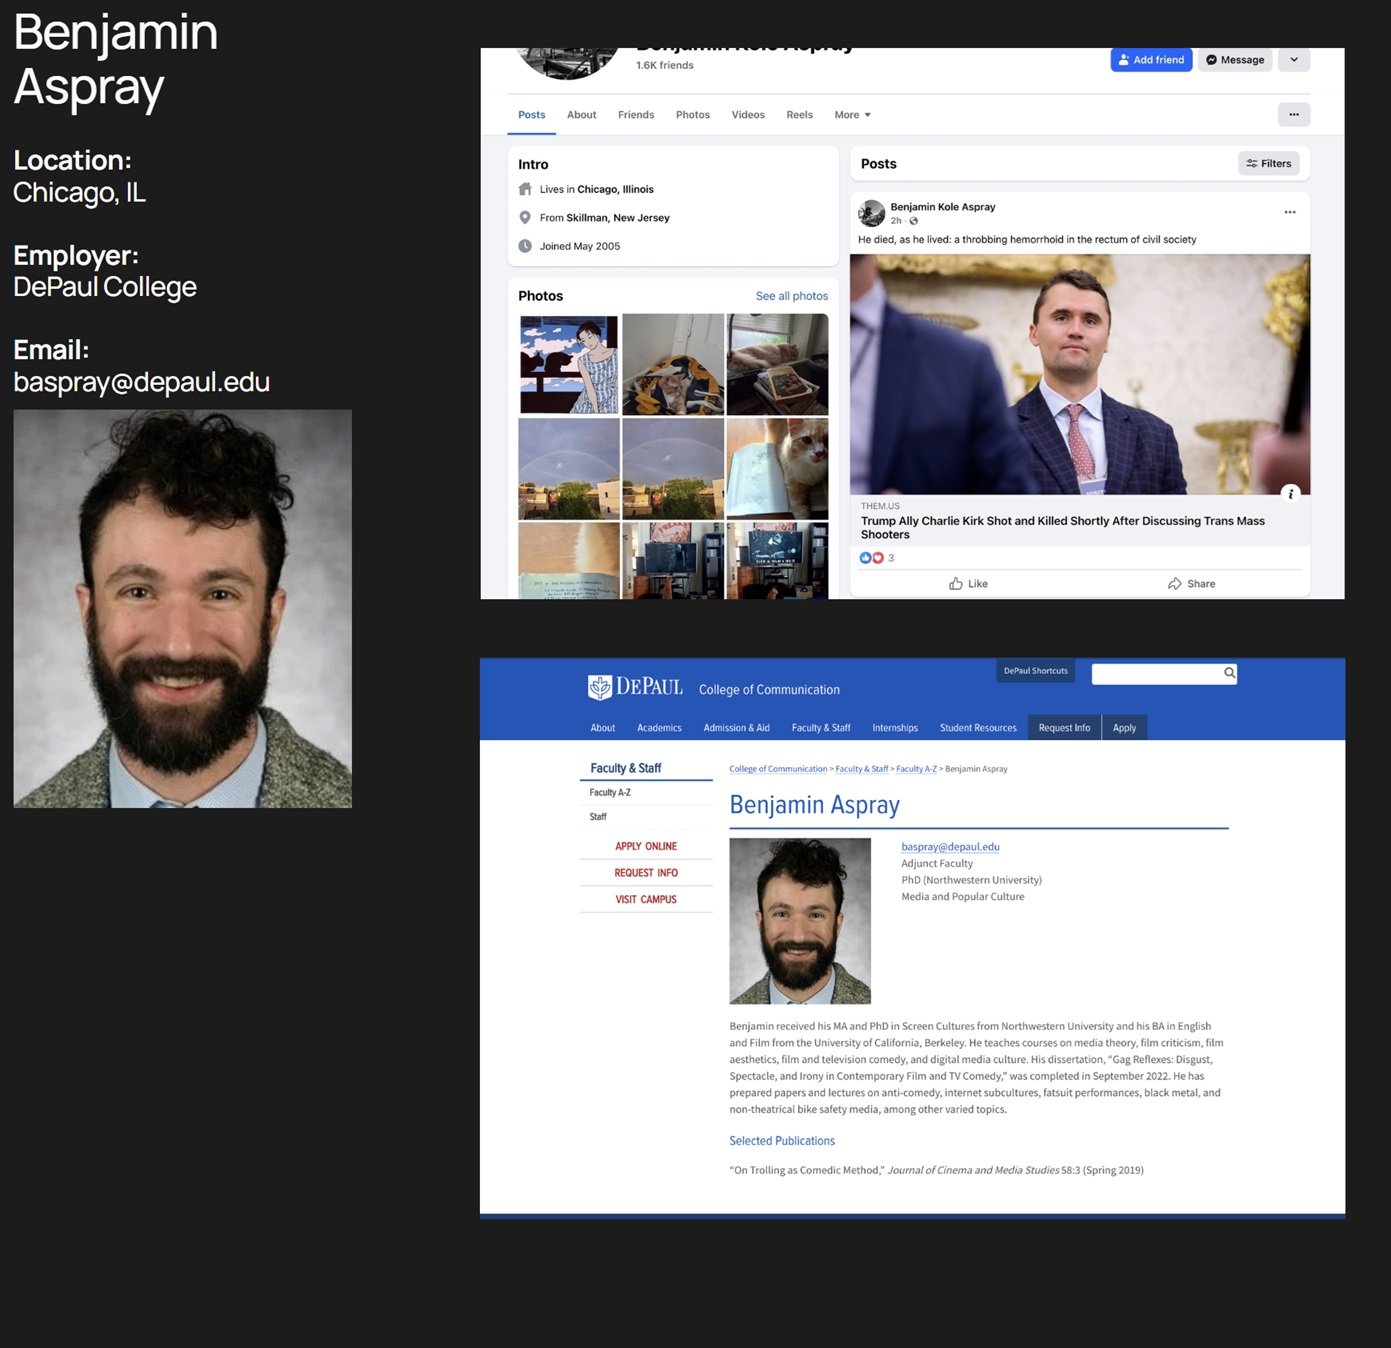The width and height of the screenshot is (1391, 1348).
Task: Click See all photos link
Action: coord(792,296)
